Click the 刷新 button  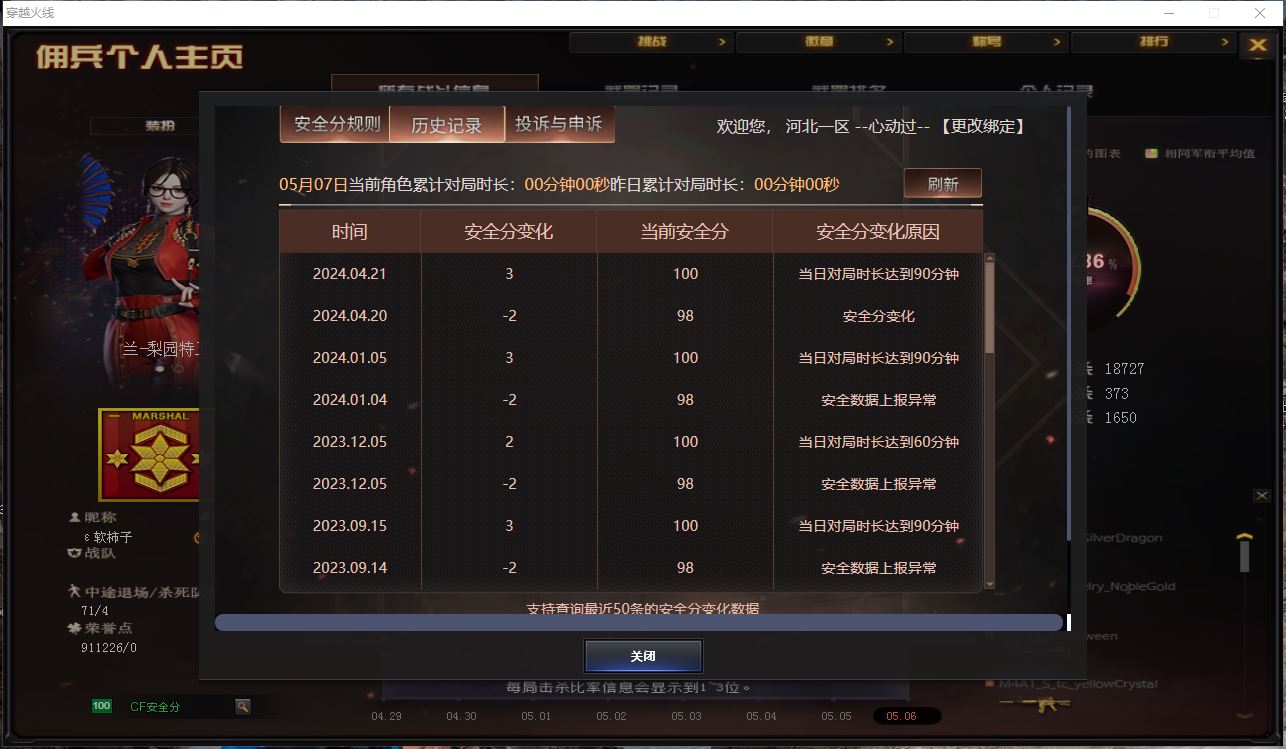942,183
